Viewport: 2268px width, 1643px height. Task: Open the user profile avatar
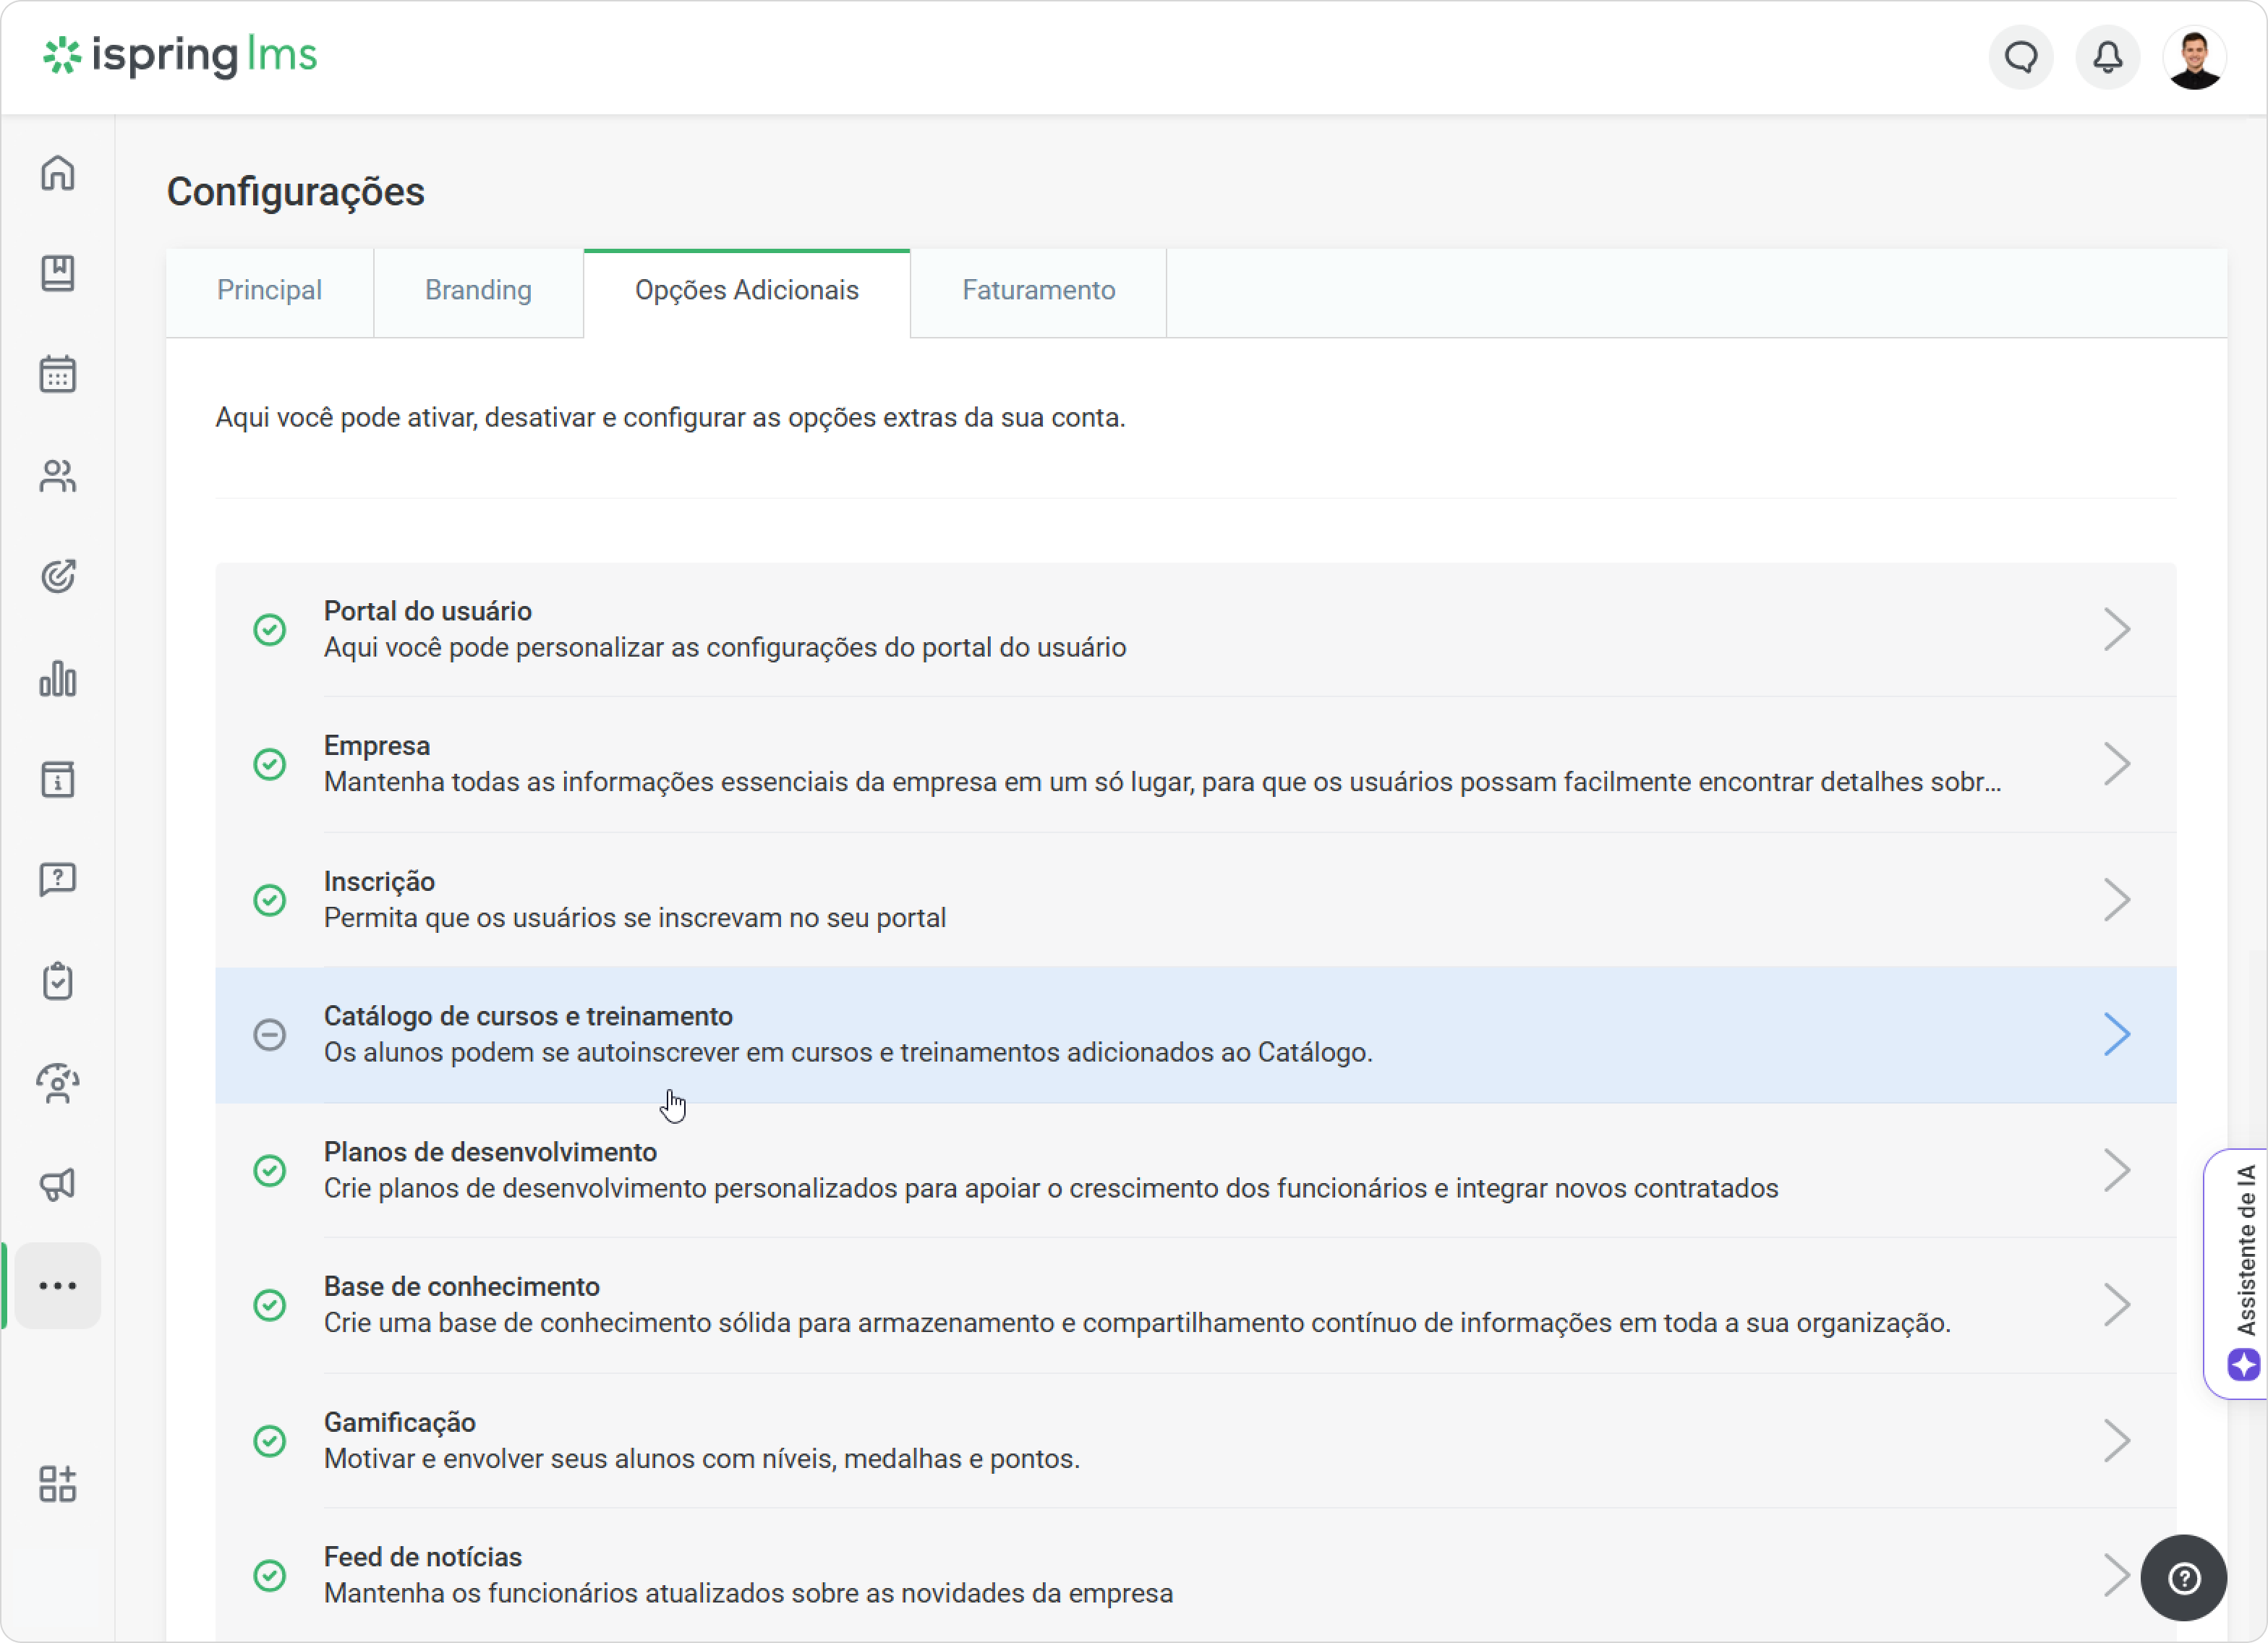pyautogui.click(x=2194, y=57)
